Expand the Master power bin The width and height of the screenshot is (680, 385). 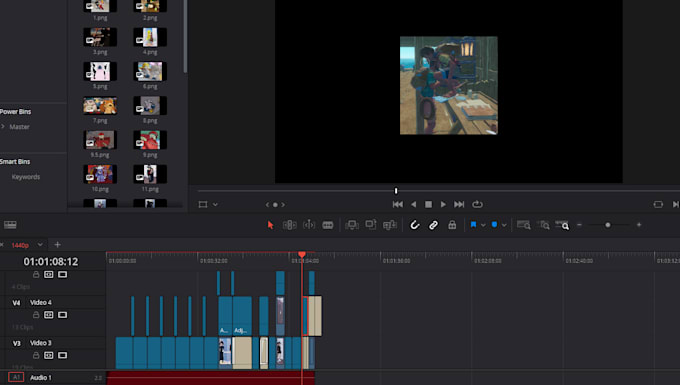[3, 127]
